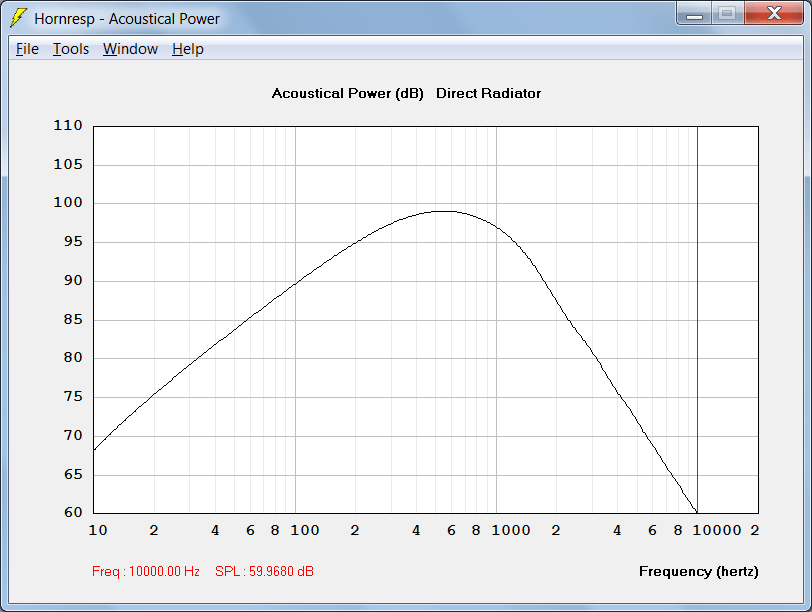Click the 100 dB y-axis label

(x=68, y=202)
